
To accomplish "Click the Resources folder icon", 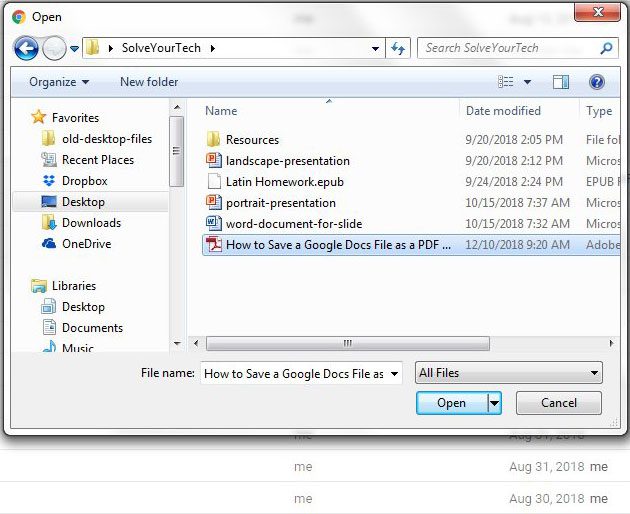I will click(x=213, y=139).
